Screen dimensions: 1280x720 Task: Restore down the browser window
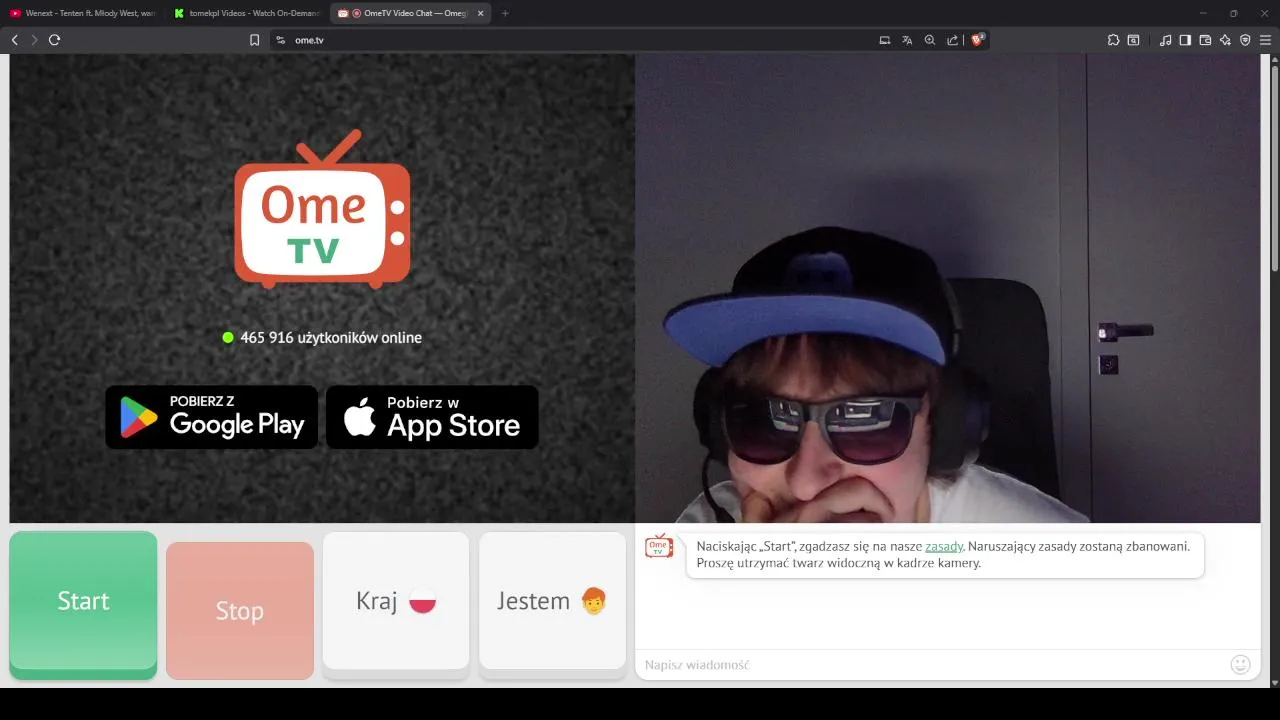click(1233, 13)
